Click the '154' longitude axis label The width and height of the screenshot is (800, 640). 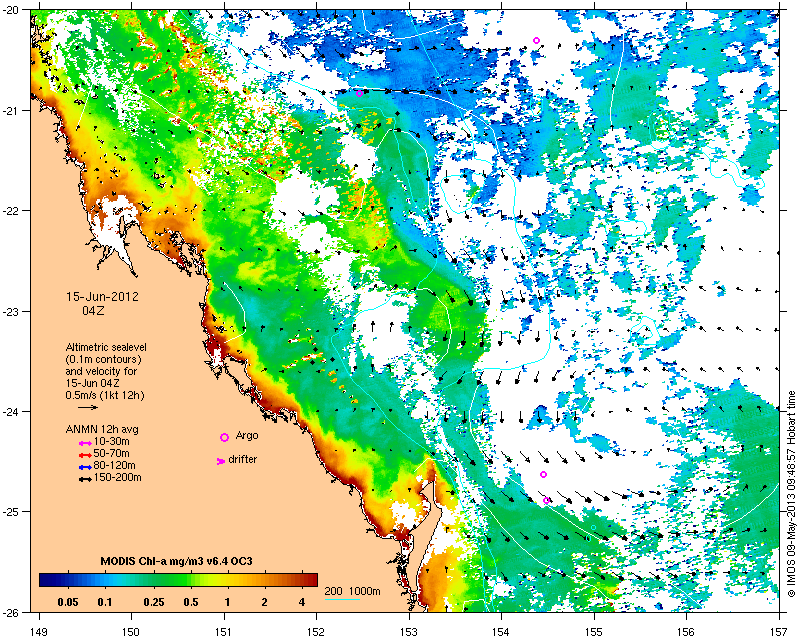pos(502,631)
